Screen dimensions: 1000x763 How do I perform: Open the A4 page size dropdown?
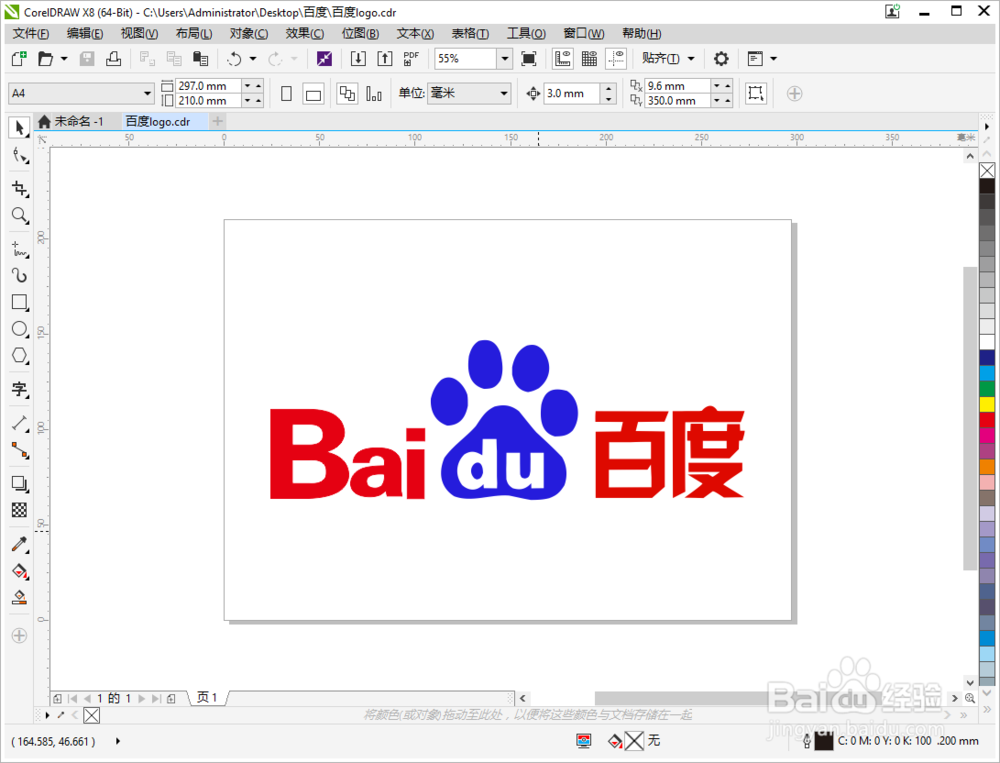(145, 92)
